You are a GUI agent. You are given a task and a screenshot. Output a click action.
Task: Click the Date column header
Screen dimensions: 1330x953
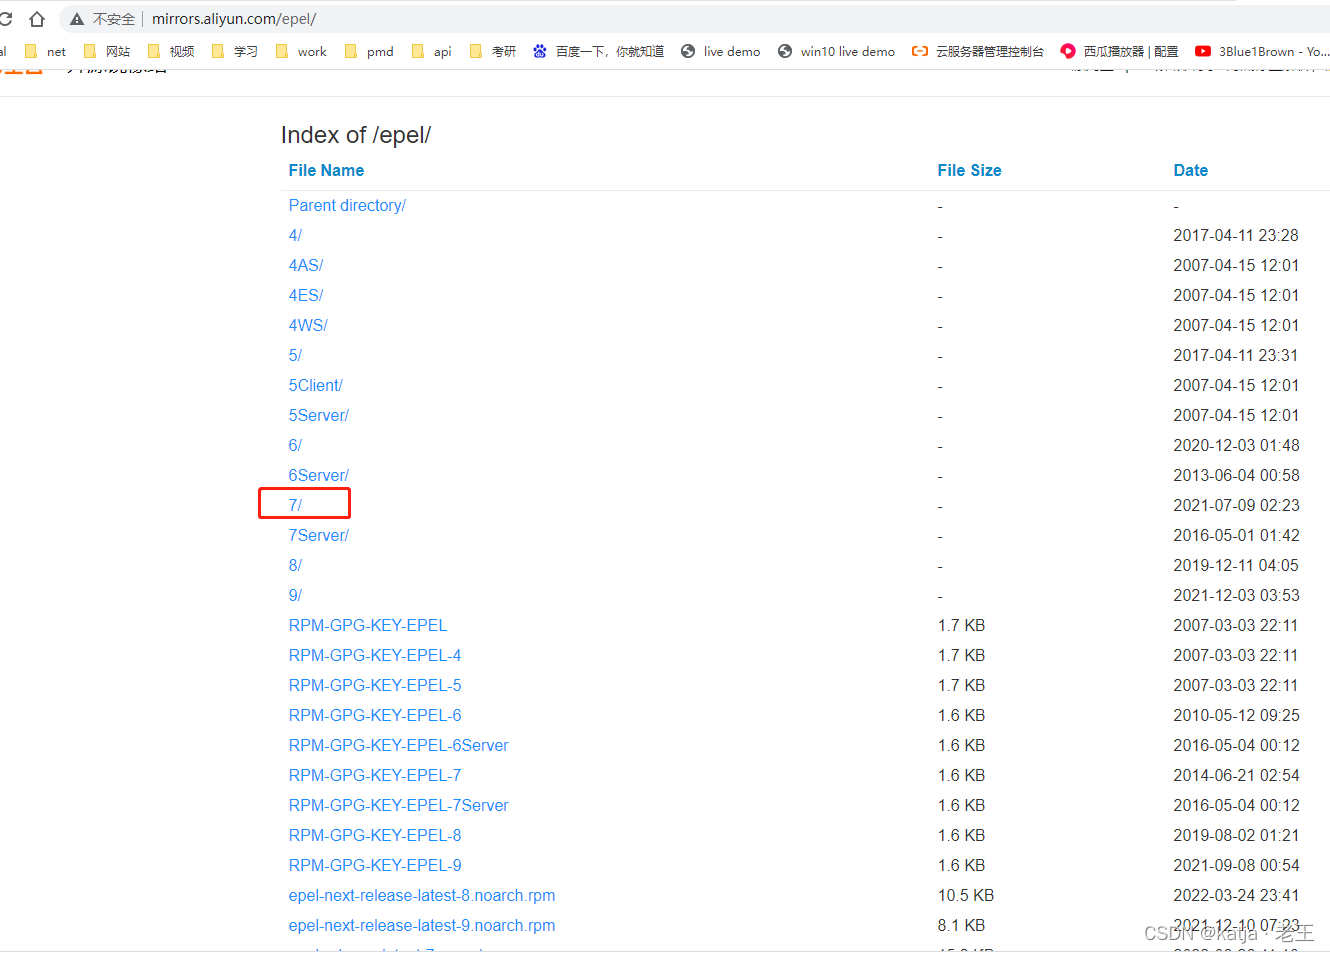(1190, 170)
